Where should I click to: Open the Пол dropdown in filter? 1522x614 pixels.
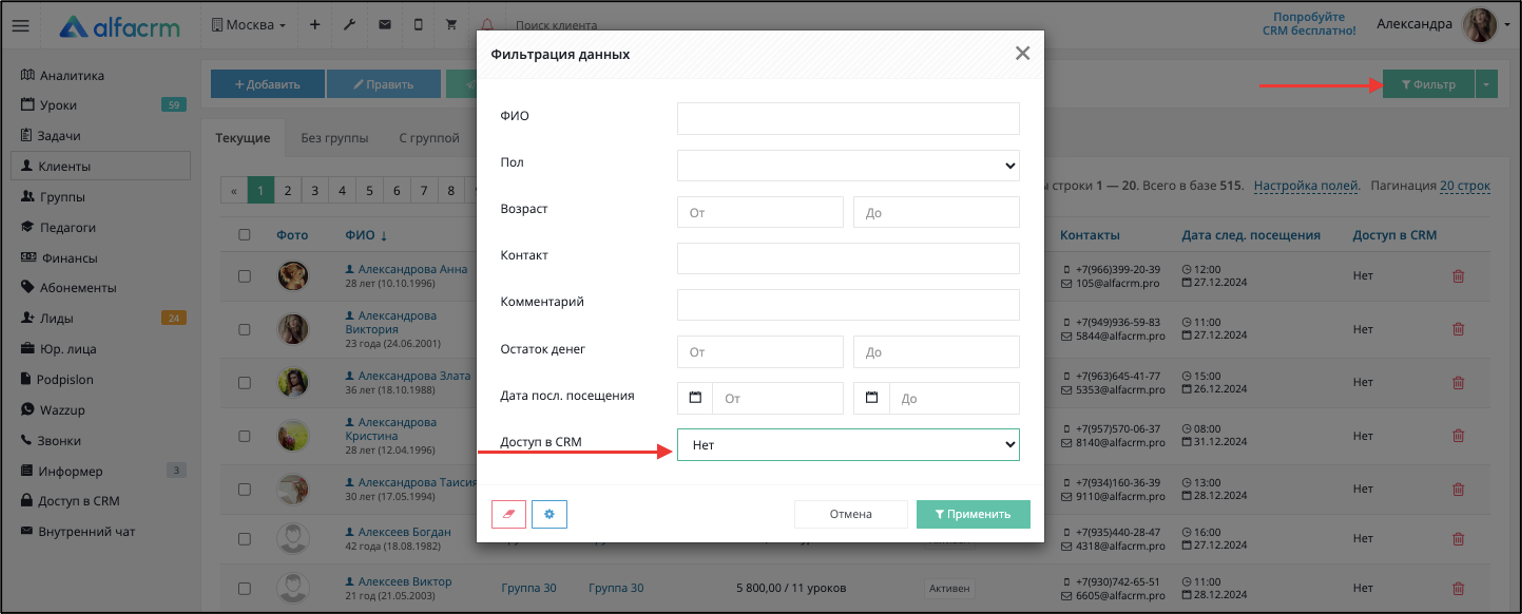(x=848, y=165)
